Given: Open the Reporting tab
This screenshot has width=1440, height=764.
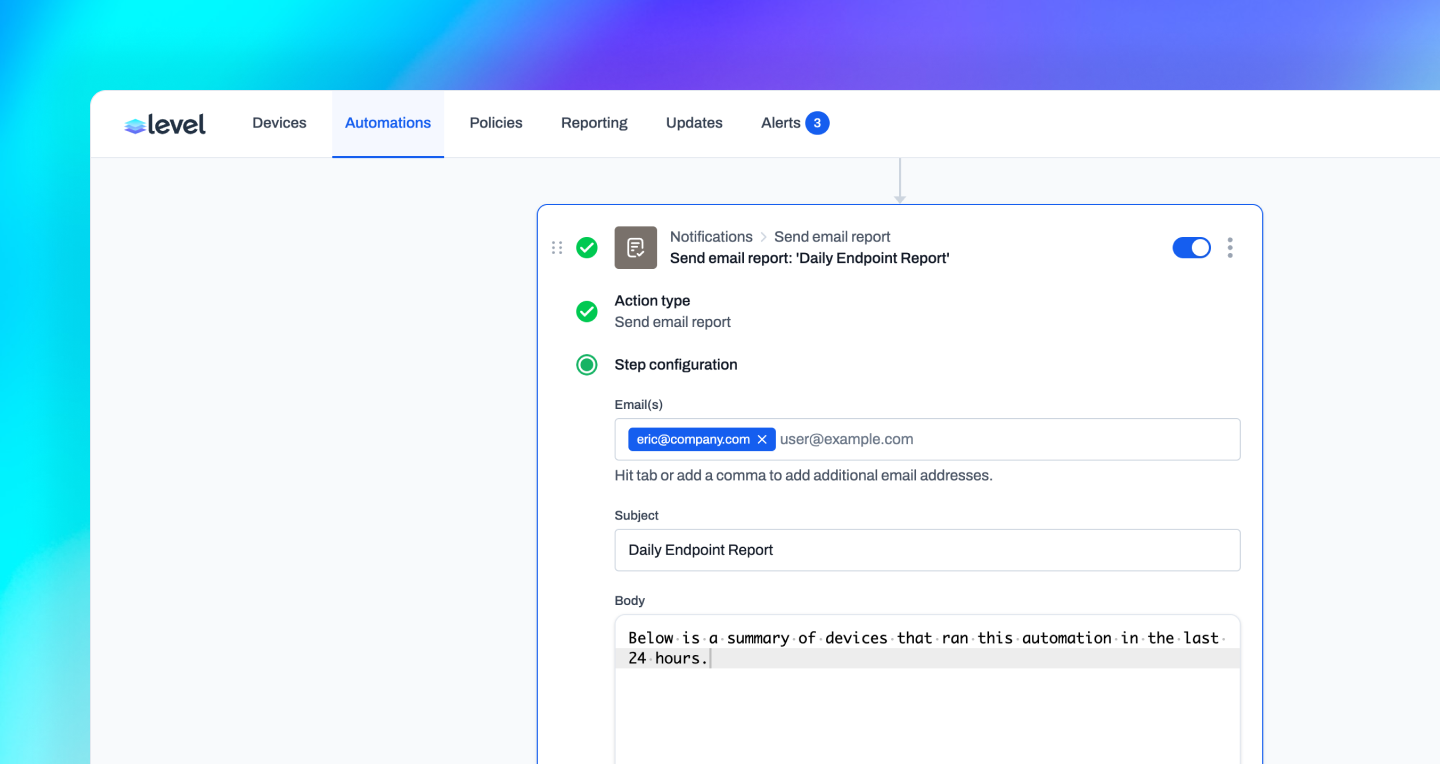Looking at the screenshot, I should pyautogui.click(x=594, y=123).
